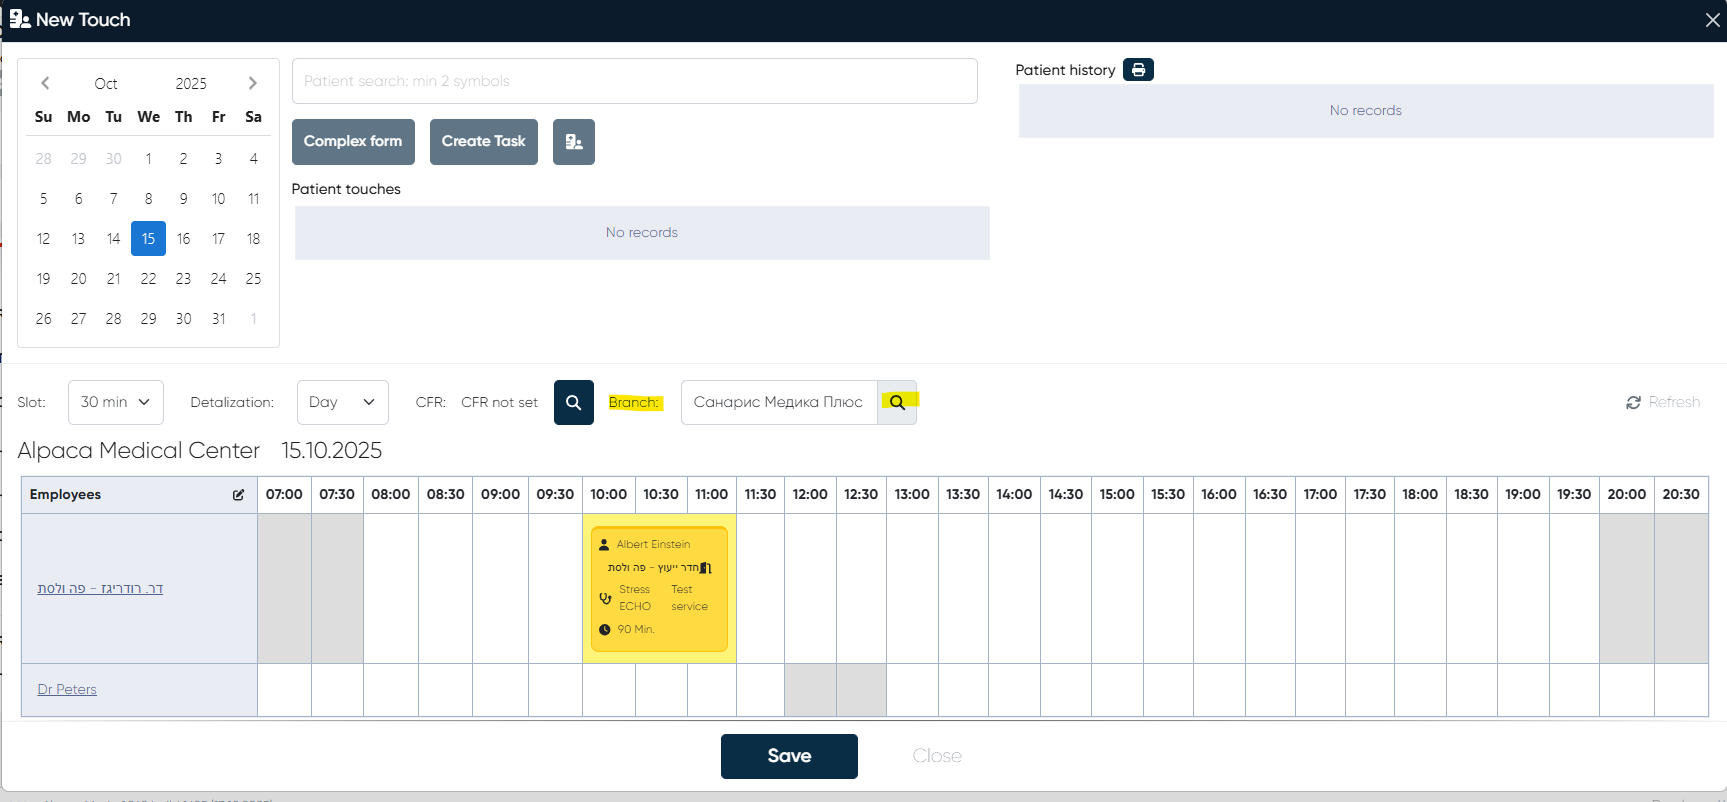This screenshot has height=802, width=1727.
Task: Select October 22 in the calendar
Action: point(148,279)
